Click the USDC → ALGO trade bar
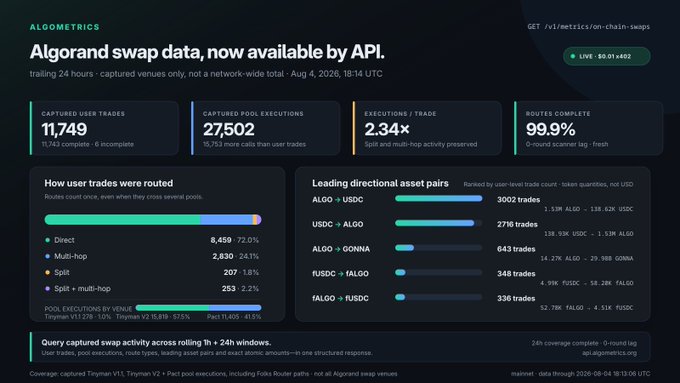The width and height of the screenshot is (680, 383). (435, 223)
